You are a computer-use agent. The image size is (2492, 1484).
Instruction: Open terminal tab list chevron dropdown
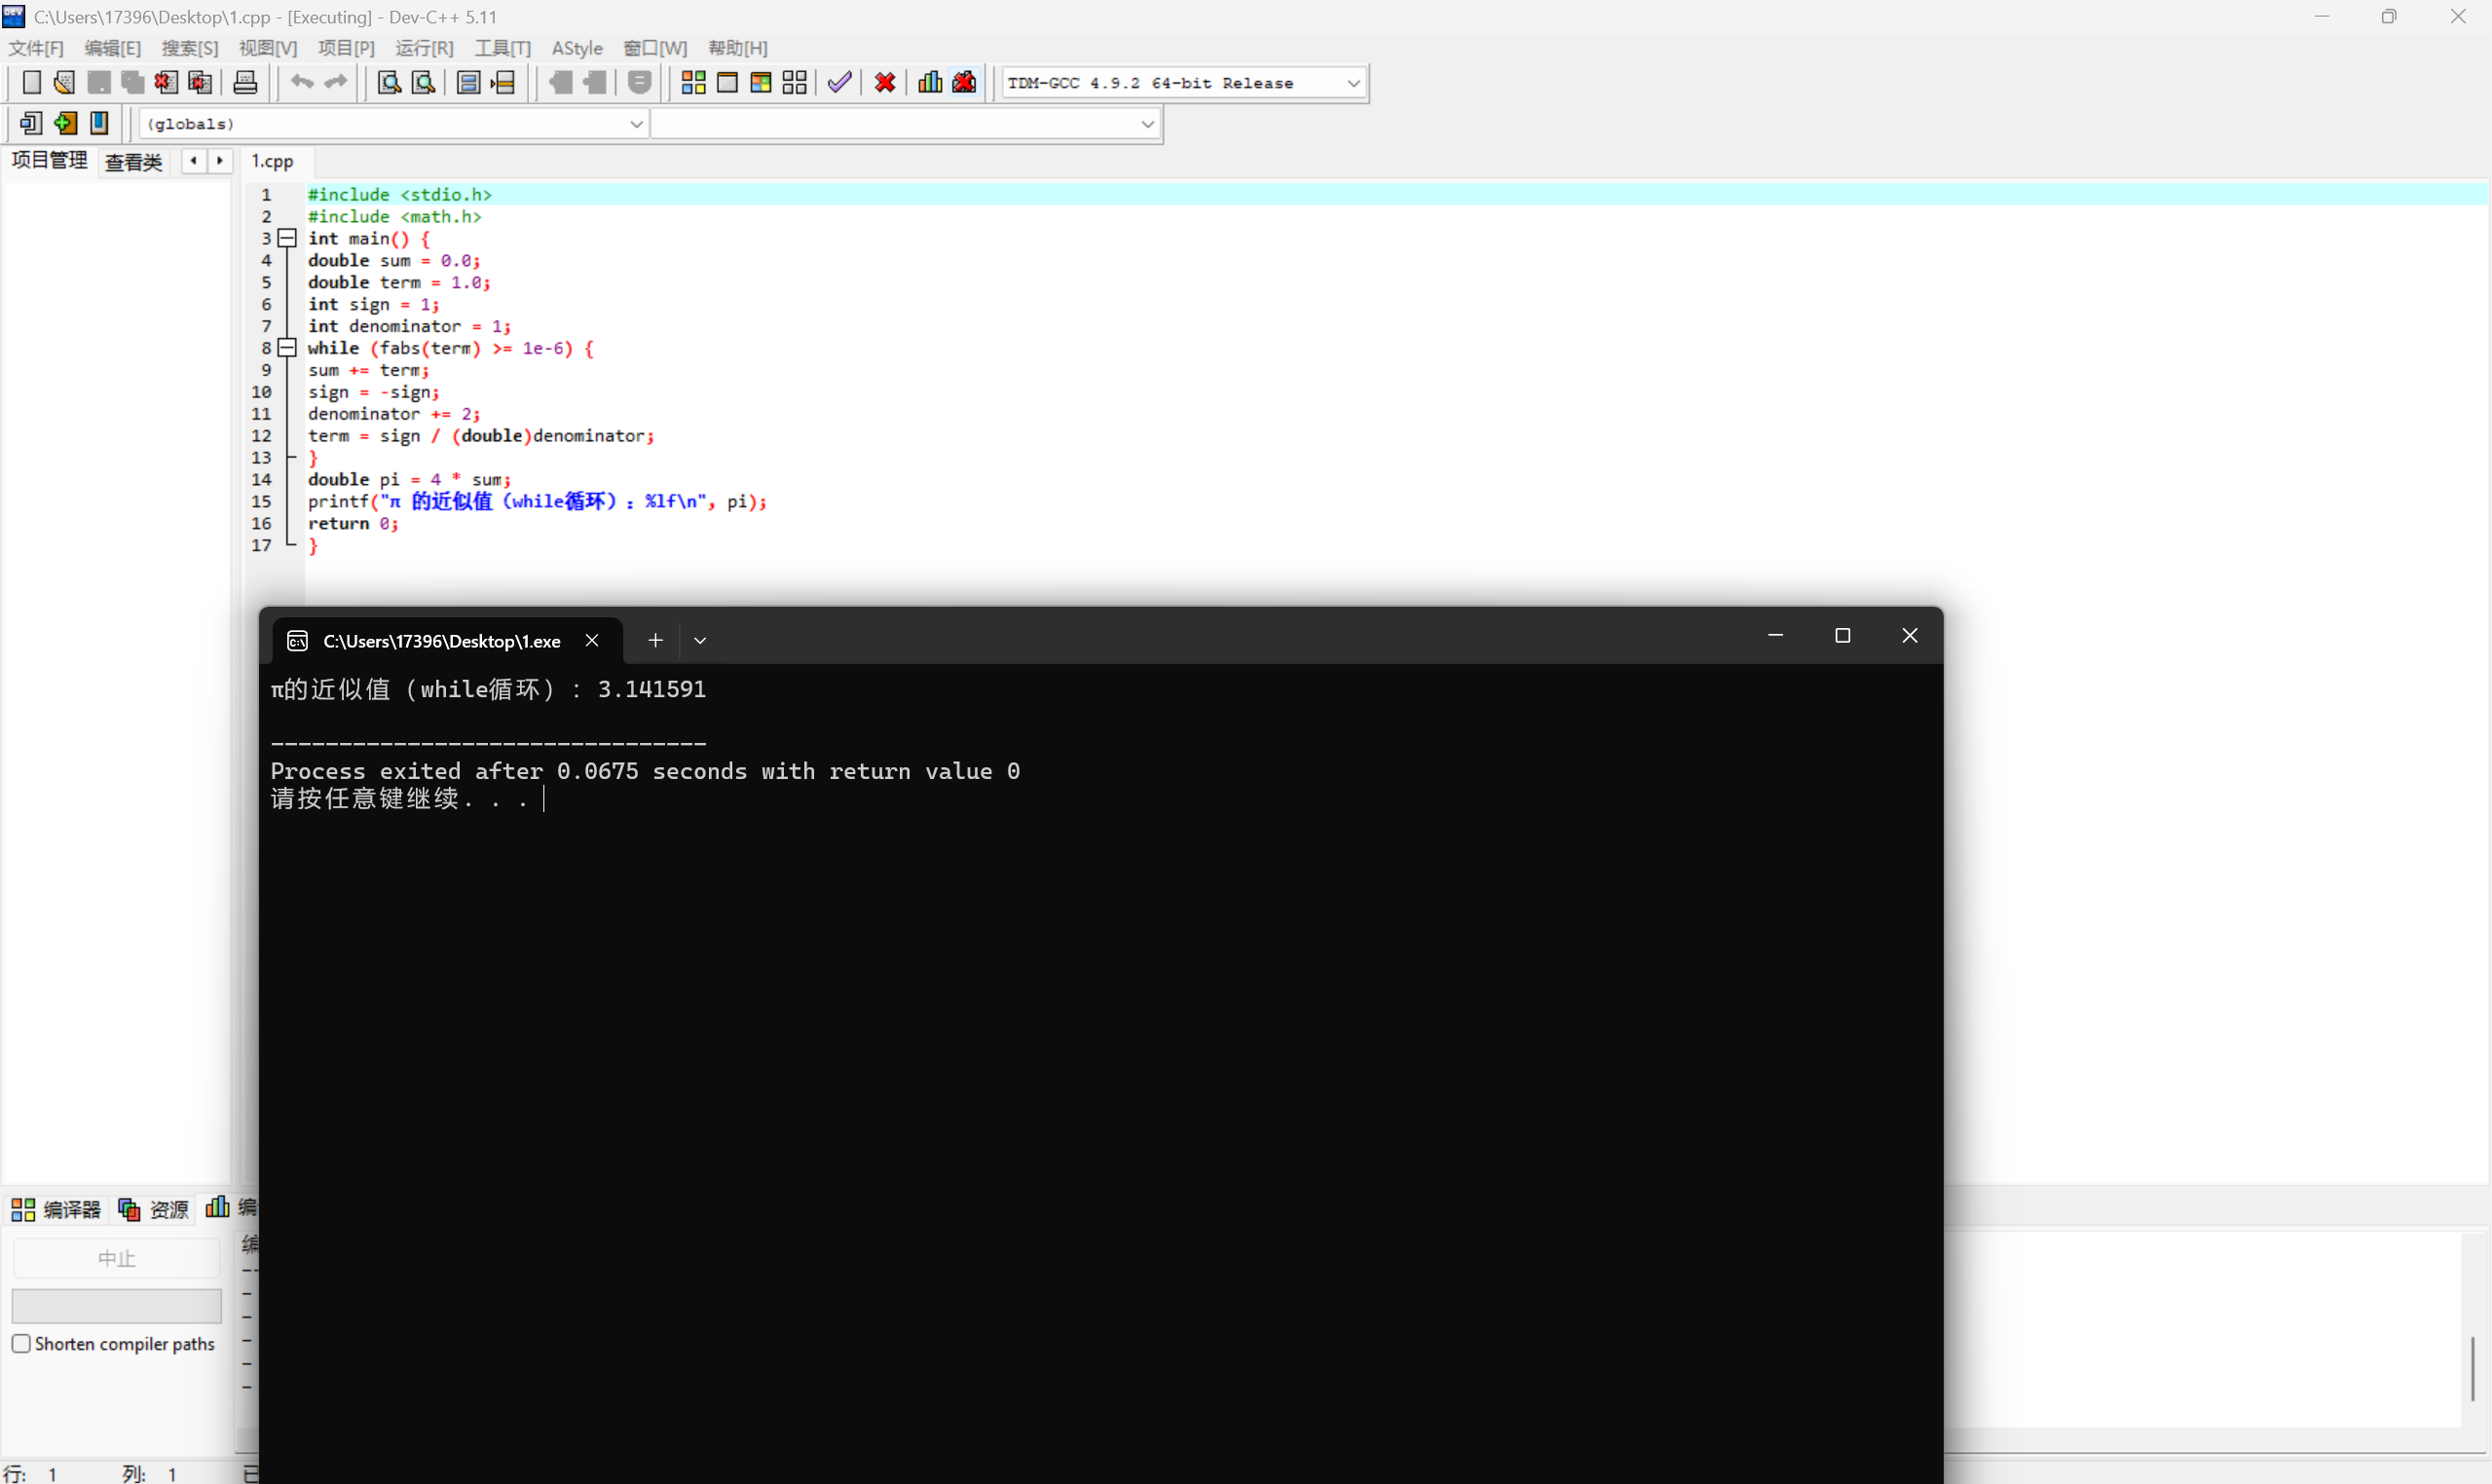700,640
